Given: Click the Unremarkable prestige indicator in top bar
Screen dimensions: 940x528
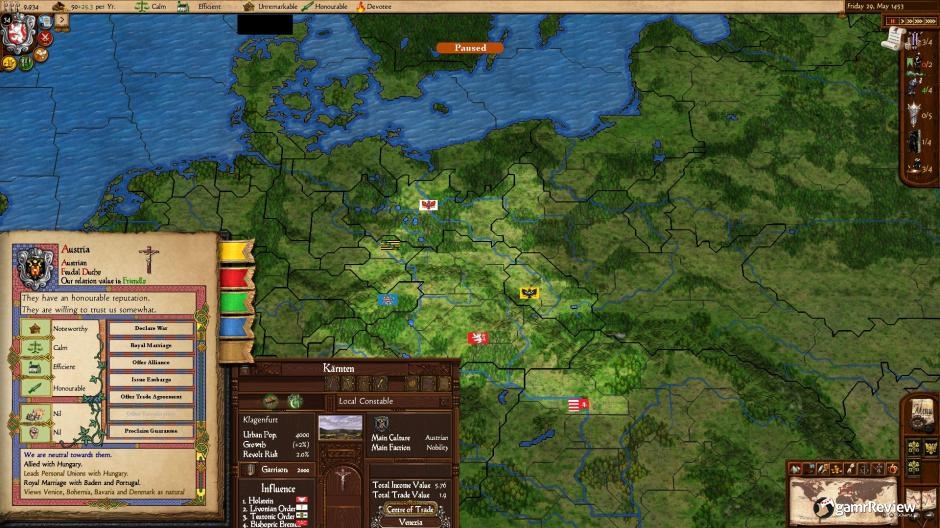Looking at the screenshot, I should tap(270, 6).
